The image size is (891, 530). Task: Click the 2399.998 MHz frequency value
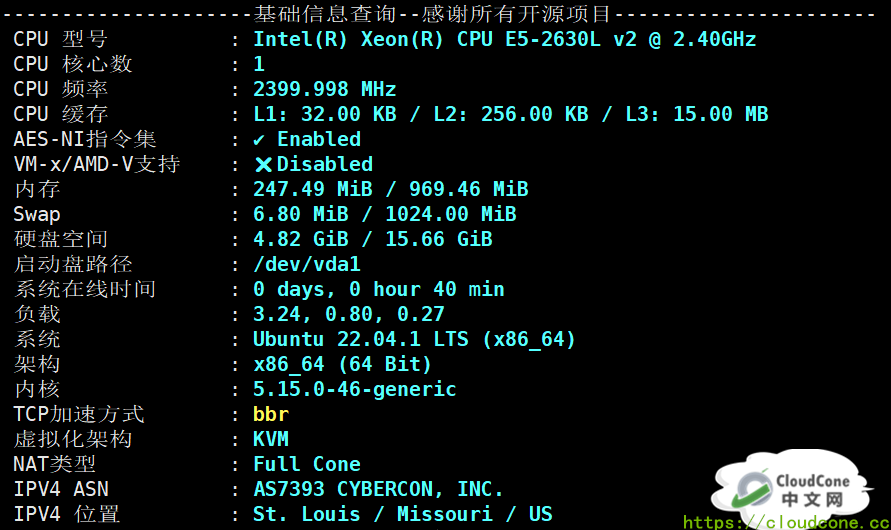(324, 90)
